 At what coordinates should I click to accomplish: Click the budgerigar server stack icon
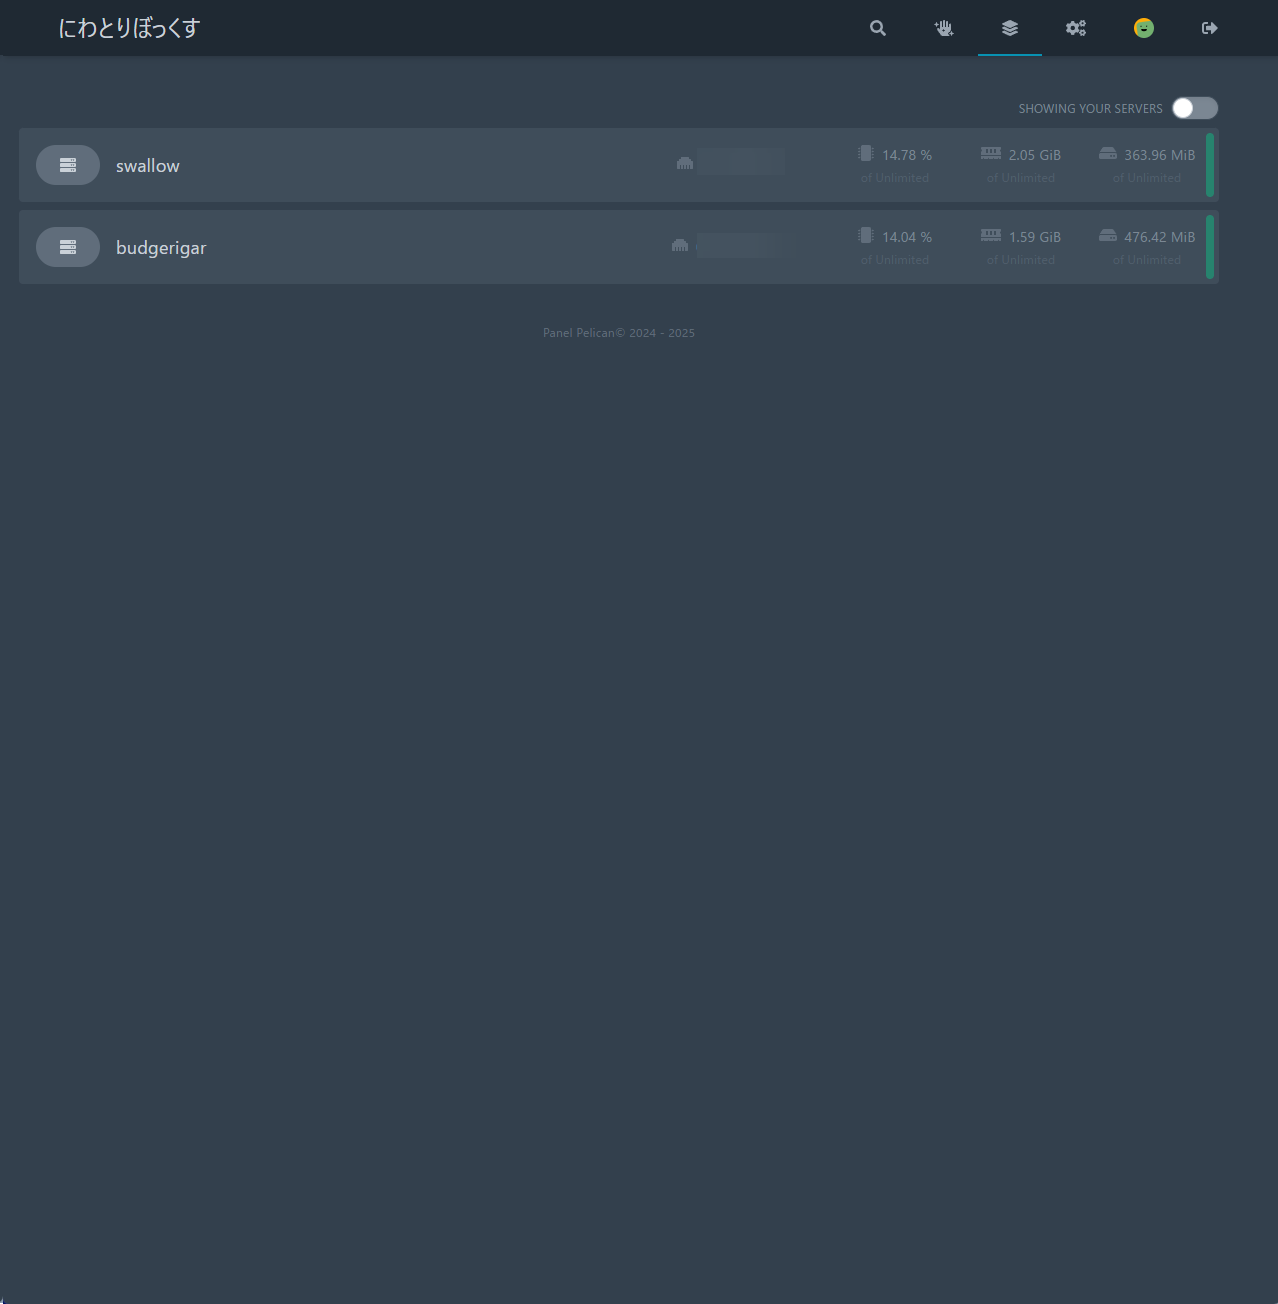(x=68, y=247)
